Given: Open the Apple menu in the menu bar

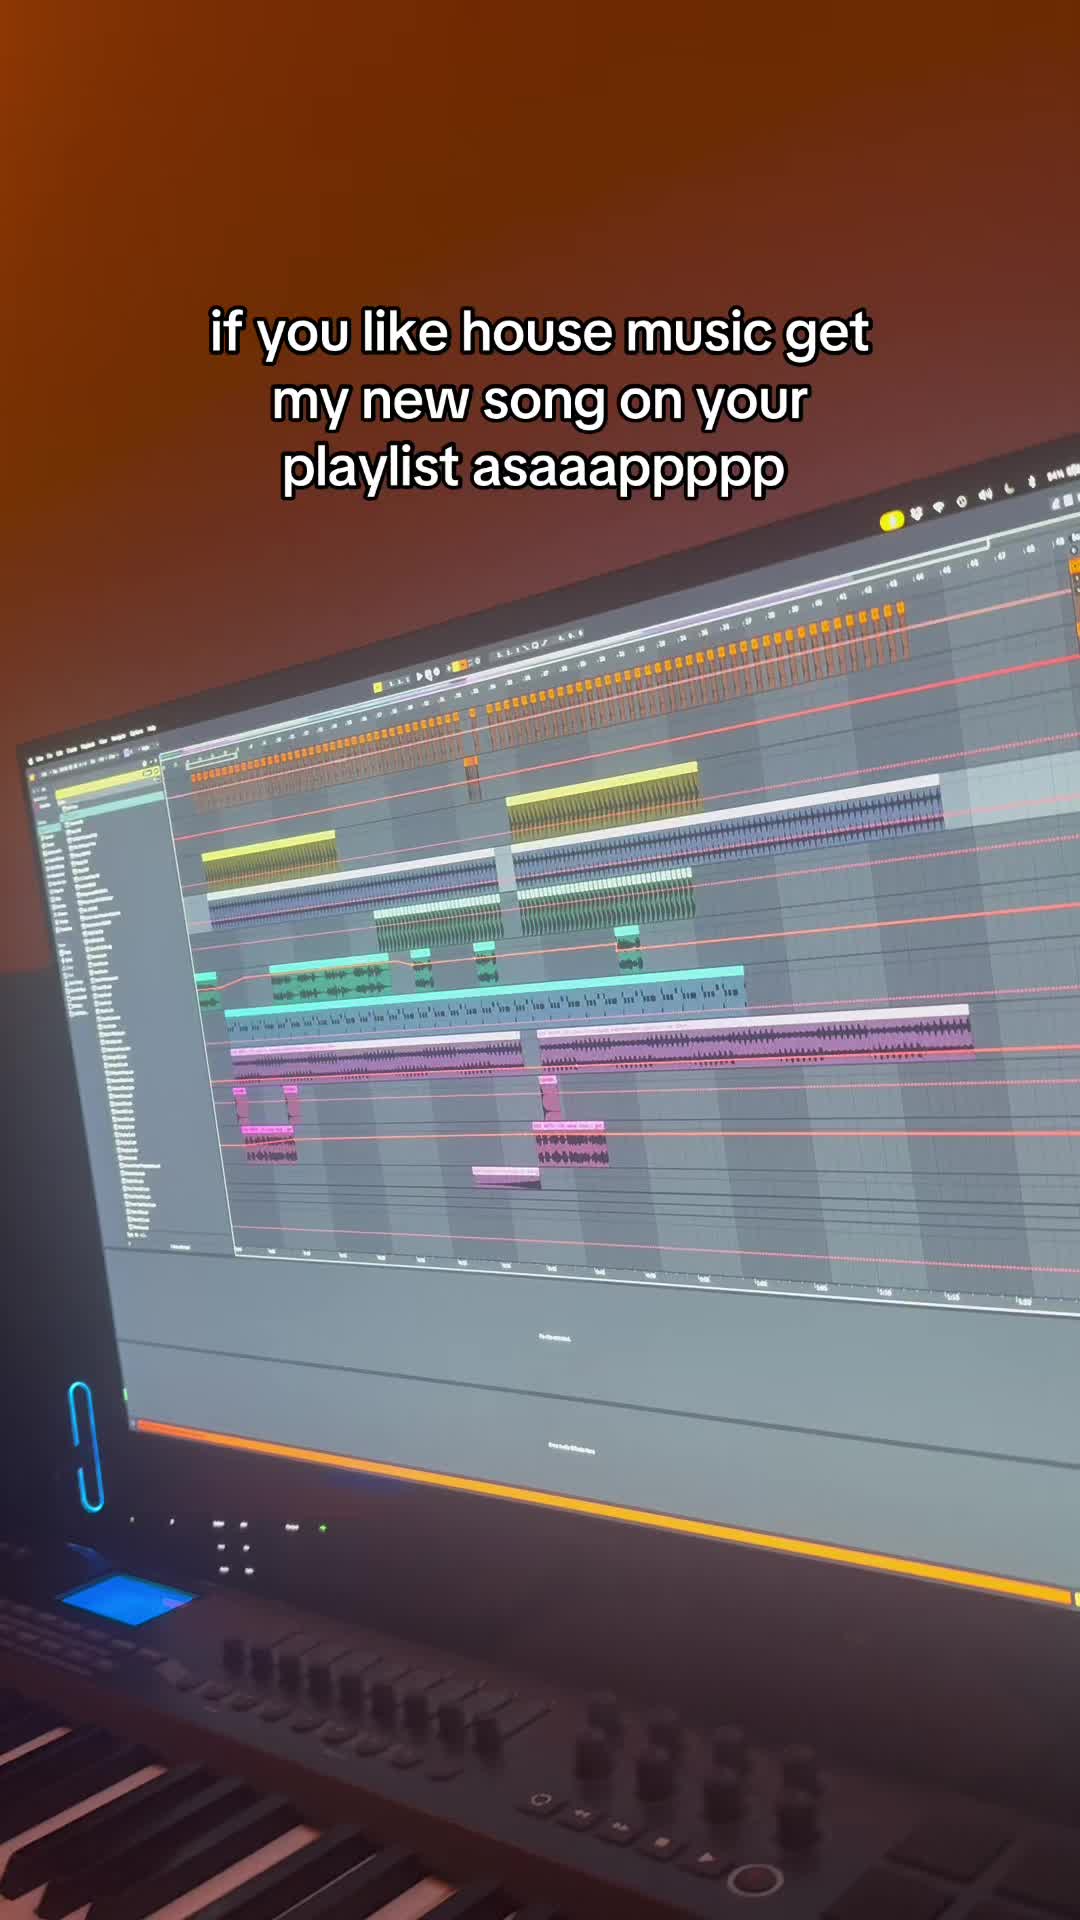Looking at the screenshot, I should pyautogui.click(x=31, y=762).
